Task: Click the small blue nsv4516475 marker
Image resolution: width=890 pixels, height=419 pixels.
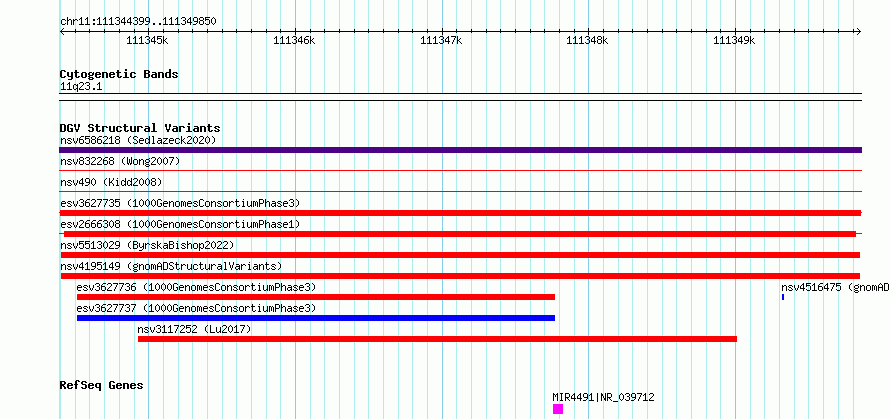Action: pyautogui.click(x=783, y=297)
